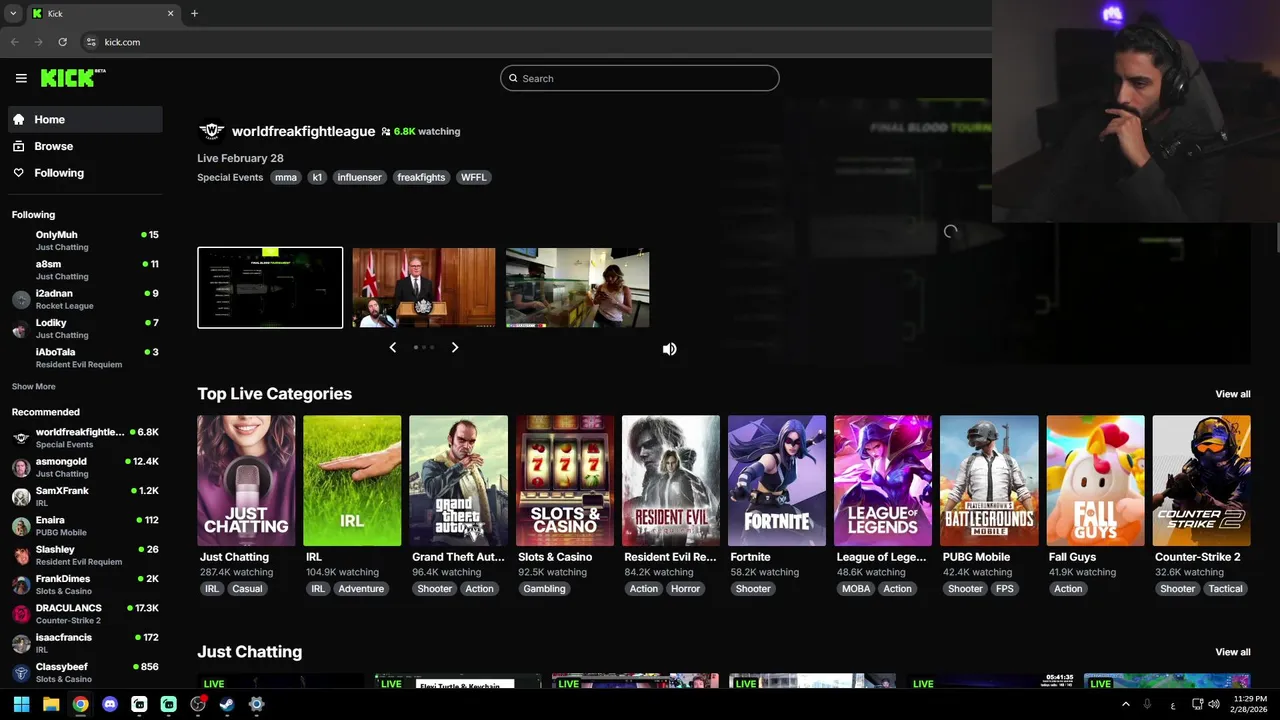Image resolution: width=1280 pixels, height=720 pixels.
Task: Open OnlyMuh followed channel
Action: tap(85, 240)
